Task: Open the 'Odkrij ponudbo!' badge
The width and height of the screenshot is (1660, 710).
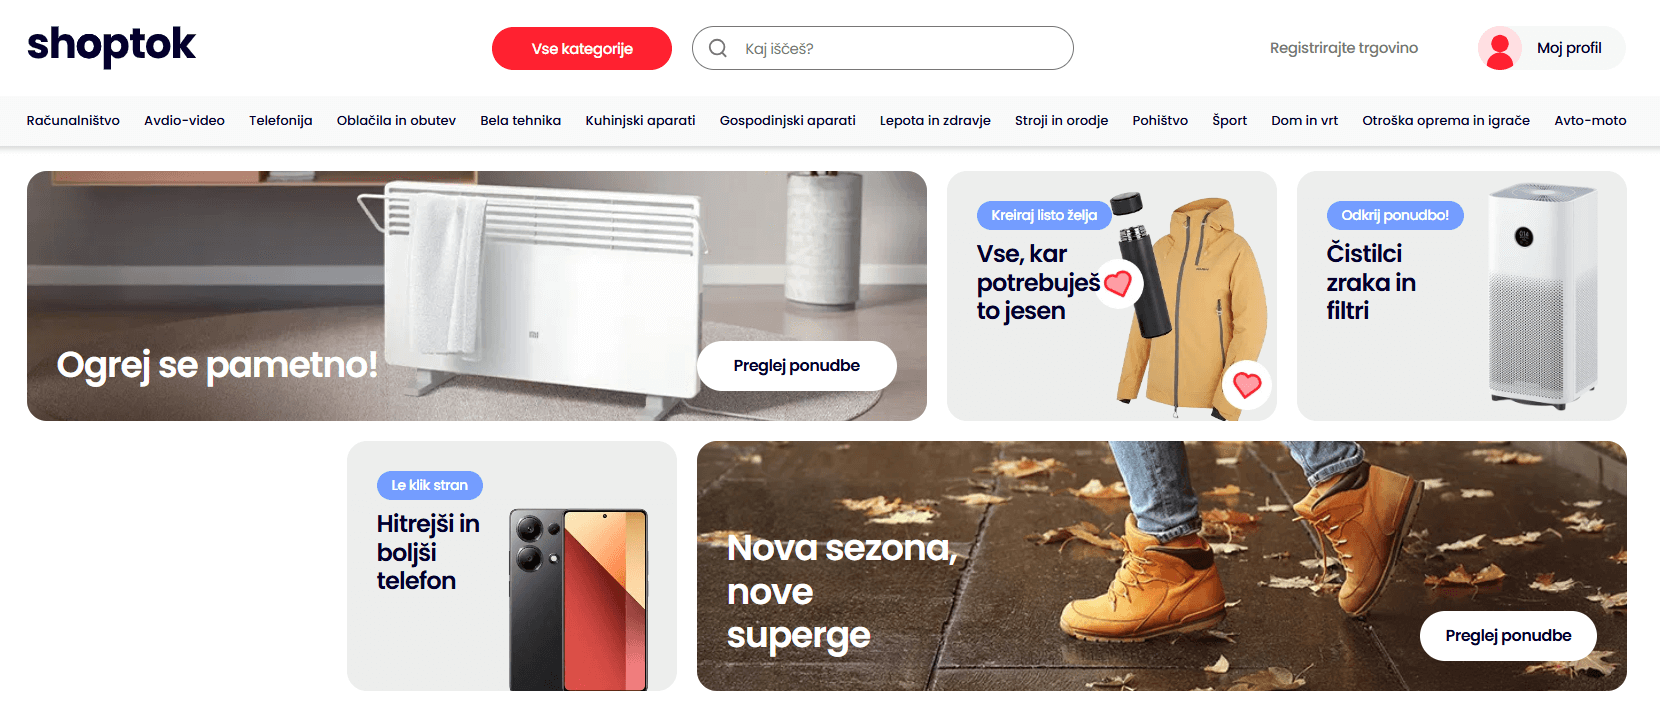Action: click(x=1395, y=215)
